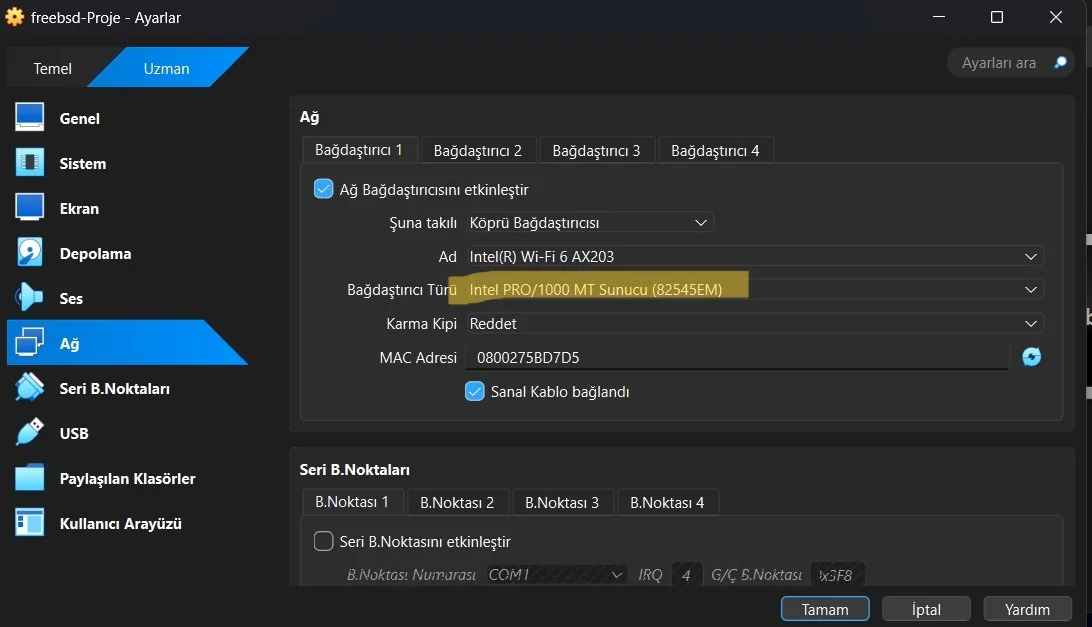The width and height of the screenshot is (1092, 627).
Task: Click the Tamam button
Action: pos(825,609)
